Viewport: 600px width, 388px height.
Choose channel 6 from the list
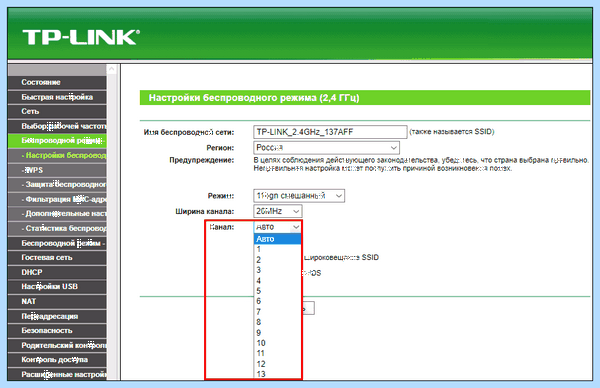278,301
